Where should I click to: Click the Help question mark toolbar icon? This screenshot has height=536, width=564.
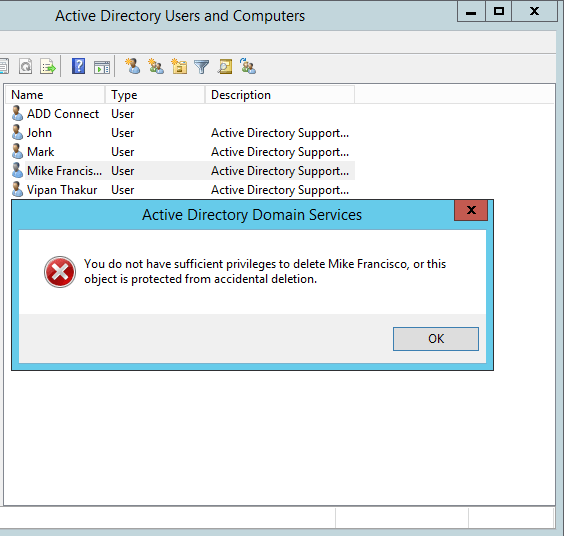78,66
